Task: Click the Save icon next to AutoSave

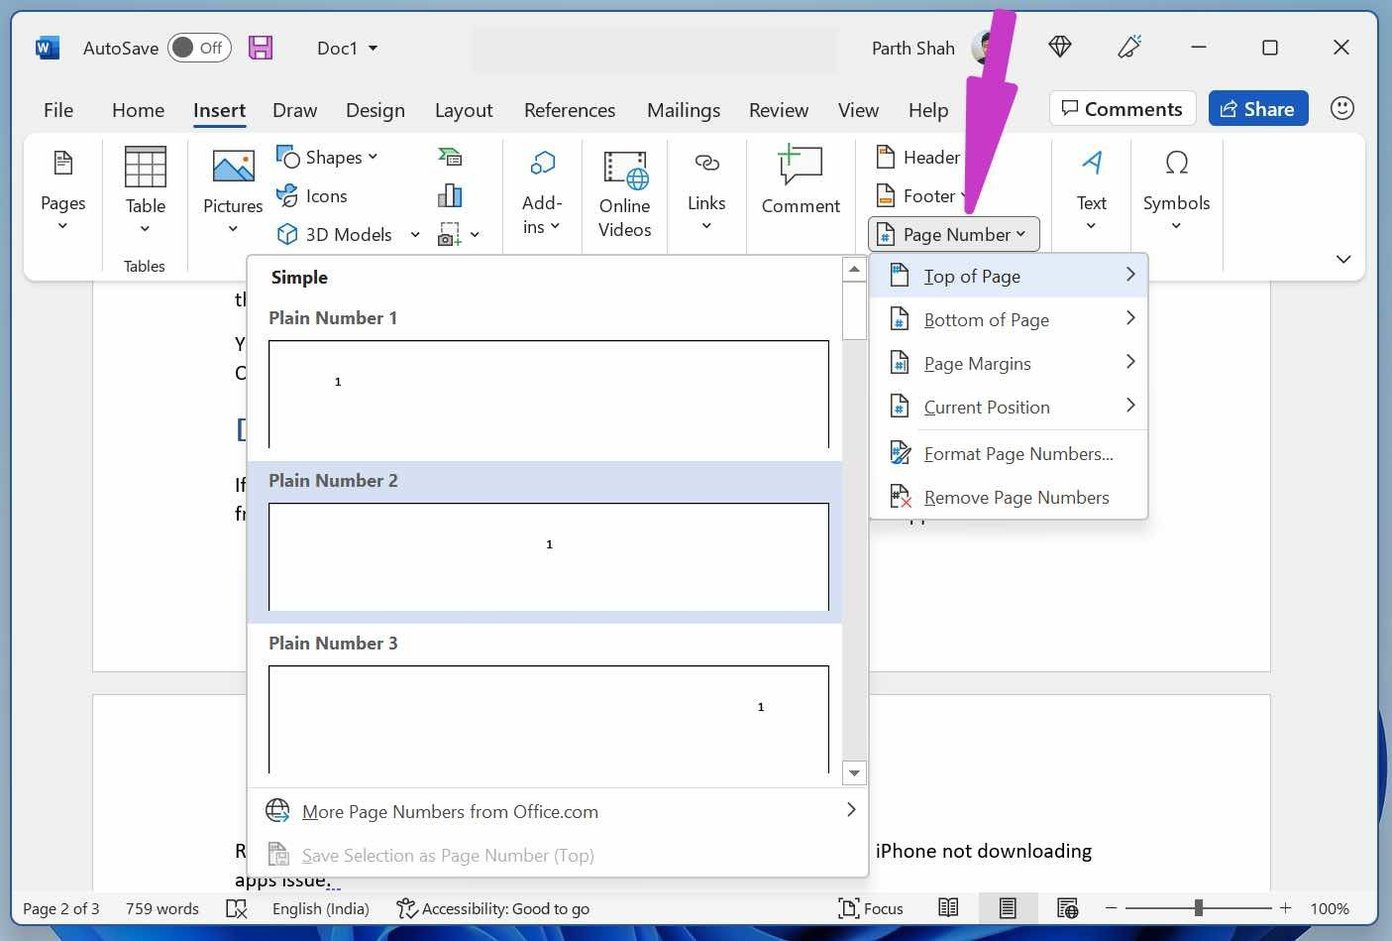Action: (x=260, y=47)
